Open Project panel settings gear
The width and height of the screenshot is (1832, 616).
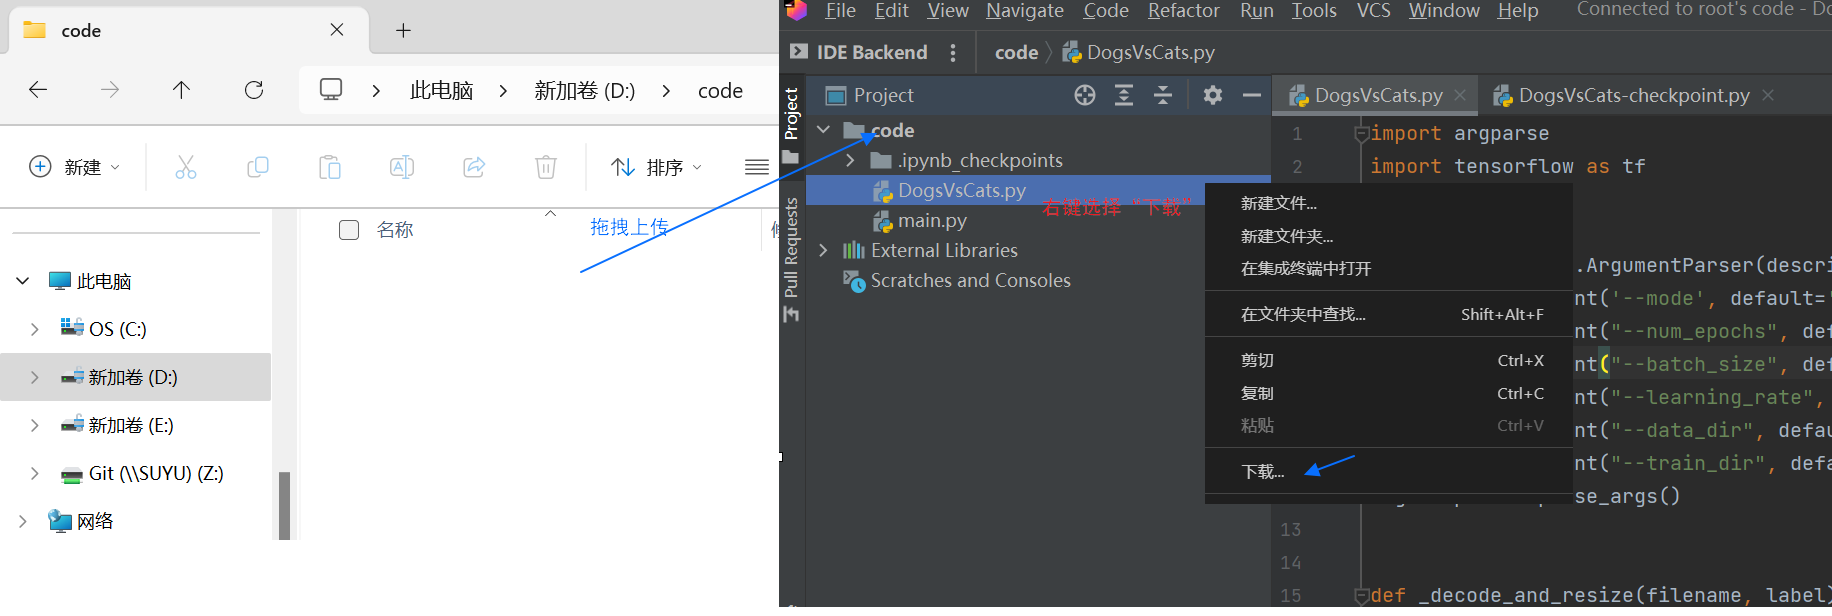[1213, 95]
